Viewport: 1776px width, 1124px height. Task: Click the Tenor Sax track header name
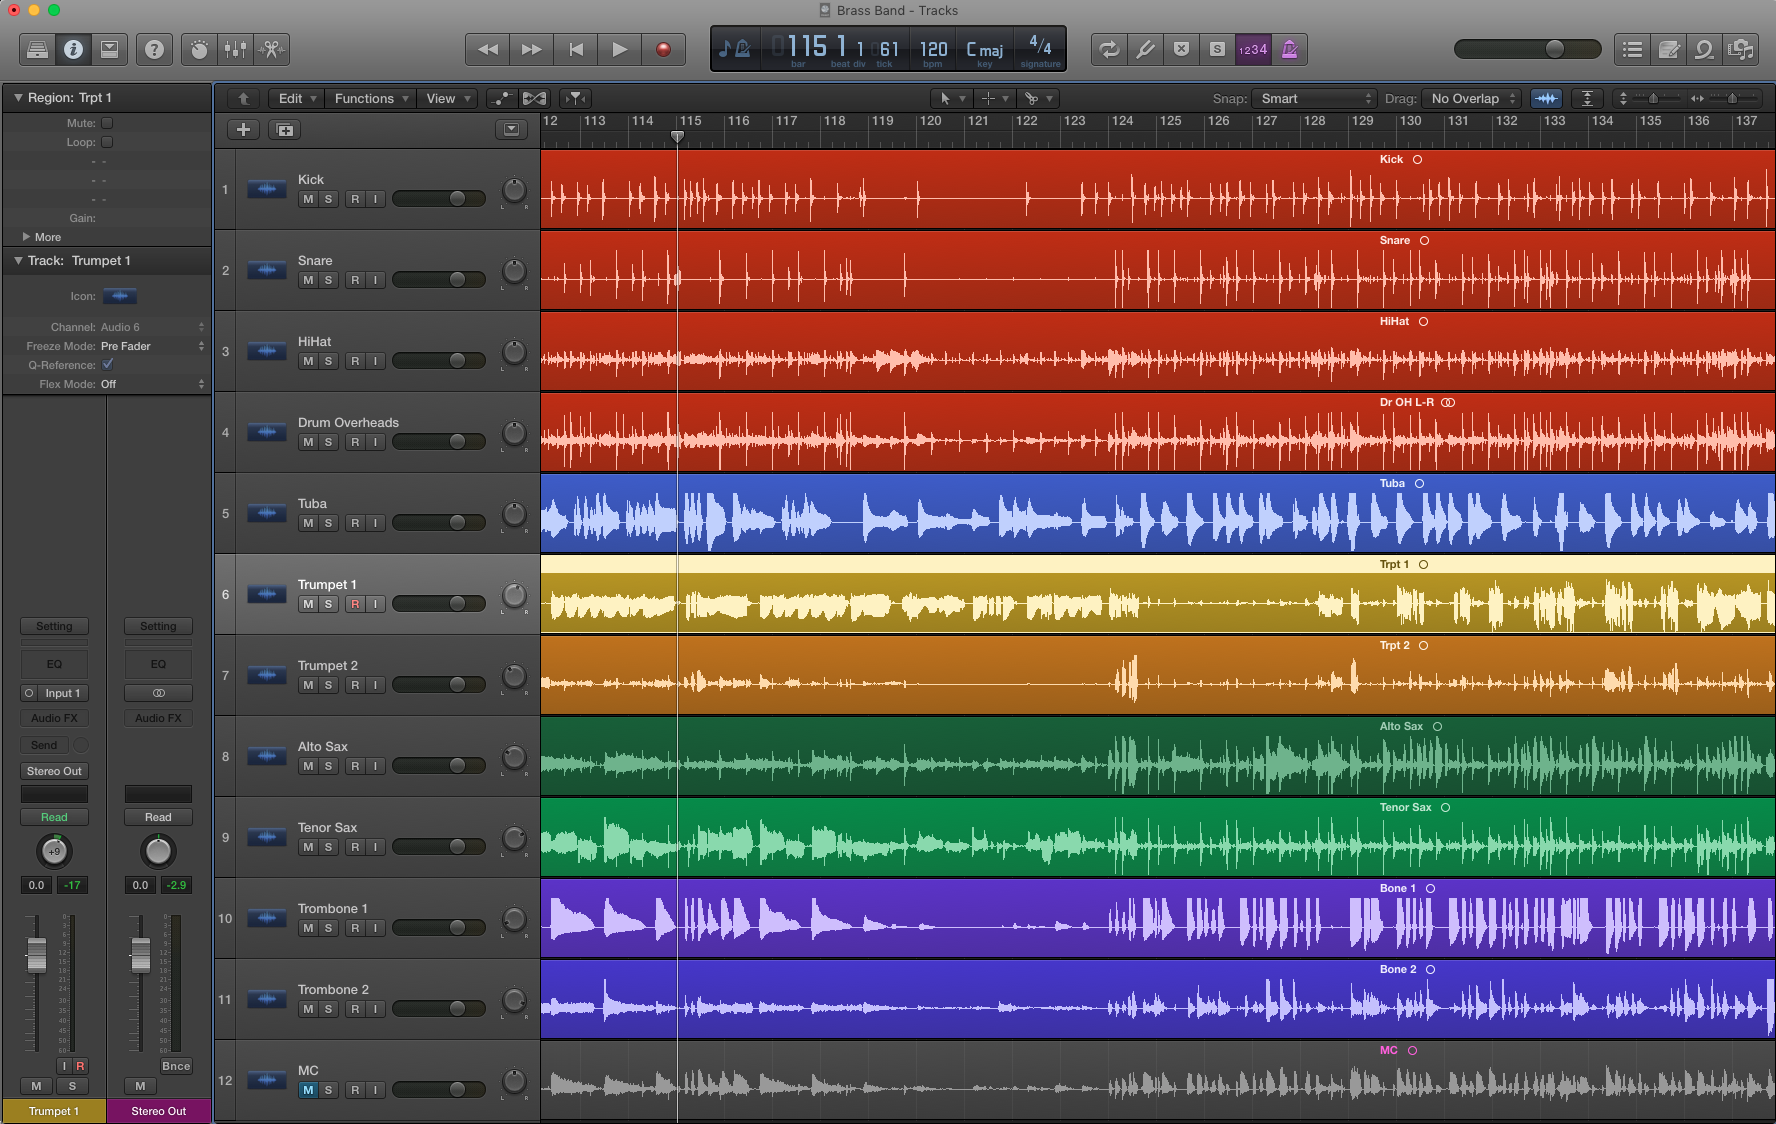click(327, 827)
